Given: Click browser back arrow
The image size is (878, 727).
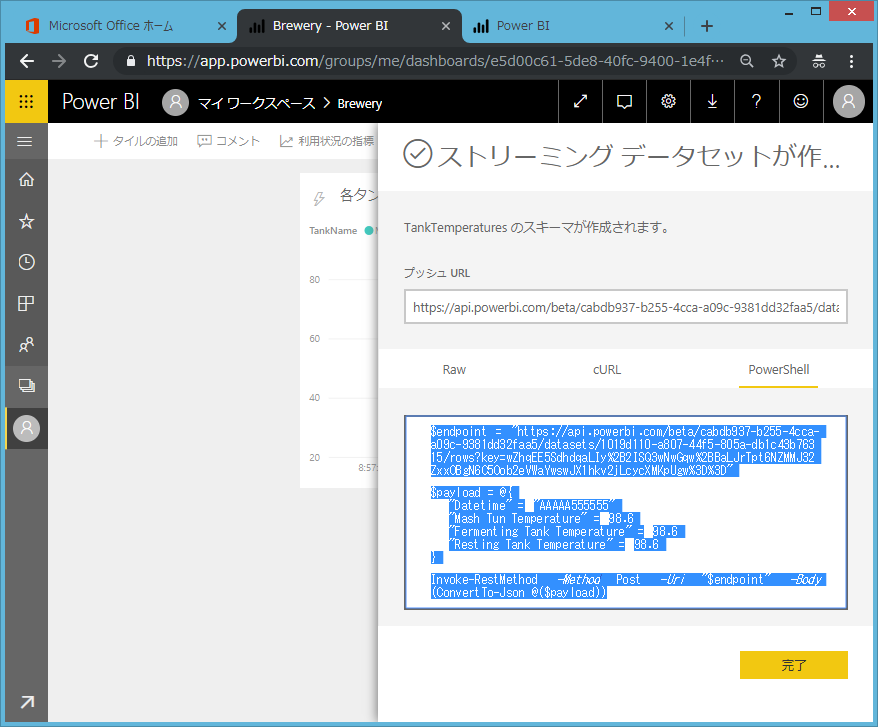Looking at the screenshot, I should pyautogui.click(x=27, y=61).
